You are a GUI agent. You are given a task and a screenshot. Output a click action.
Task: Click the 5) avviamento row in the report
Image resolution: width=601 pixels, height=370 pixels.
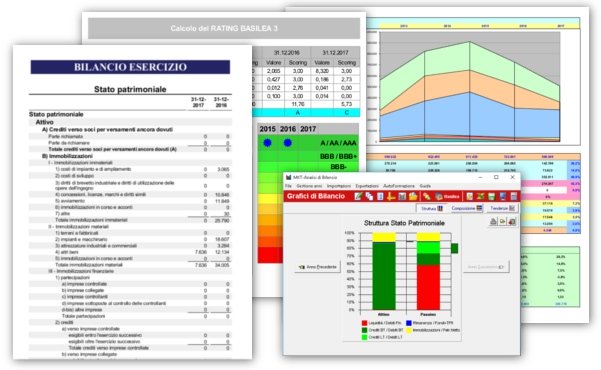(x=130, y=201)
